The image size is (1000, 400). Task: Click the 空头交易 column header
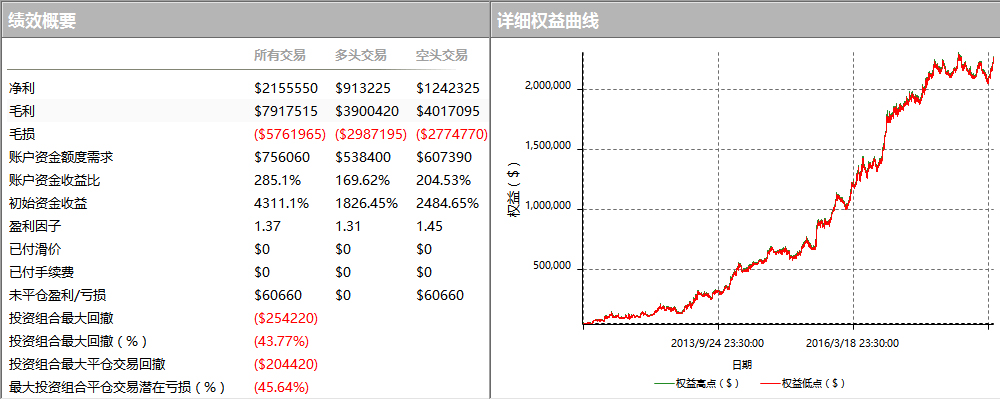pos(441,55)
